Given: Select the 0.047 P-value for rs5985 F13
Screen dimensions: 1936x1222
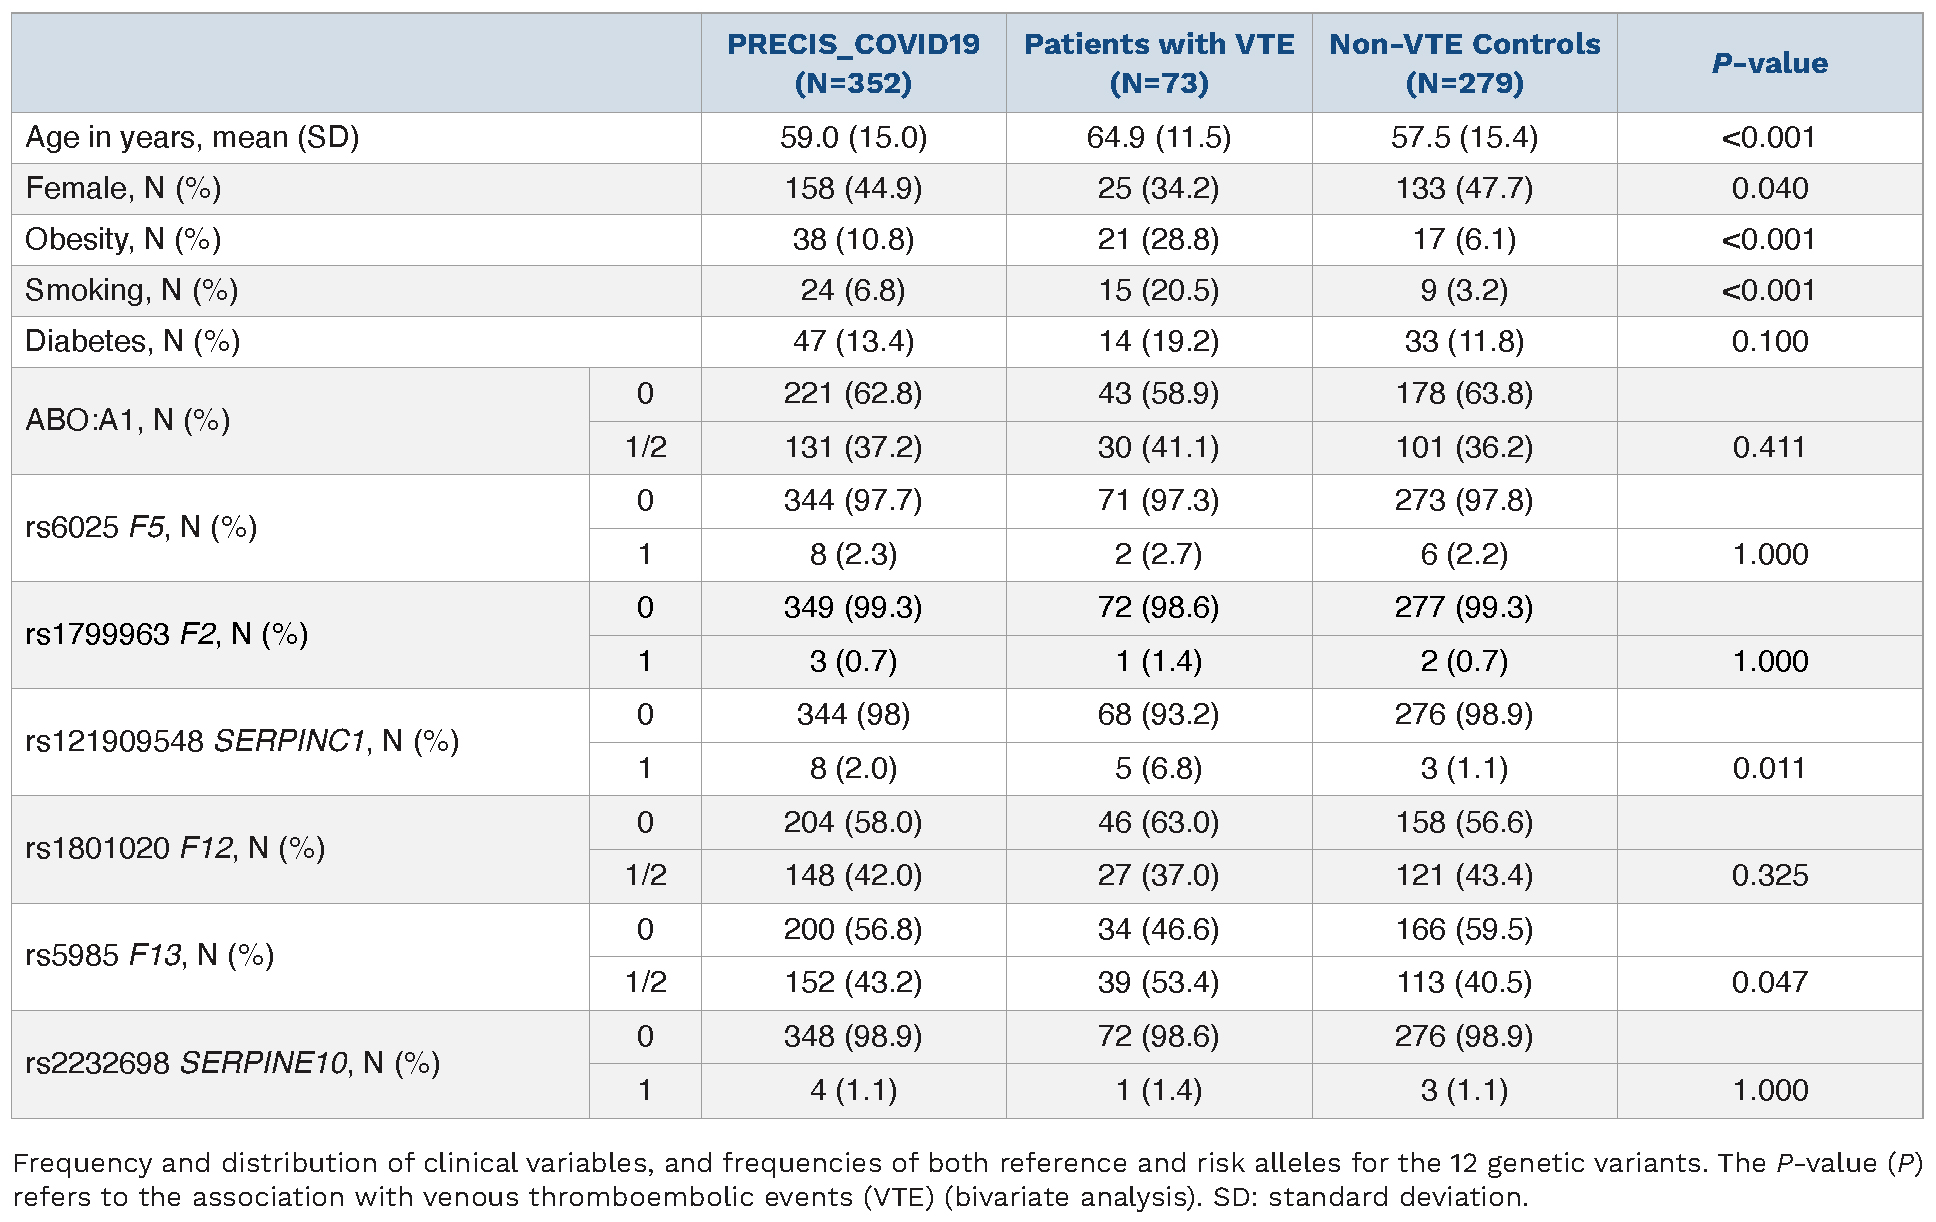Looking at the screenshot, I should [x=1769, y=982].
